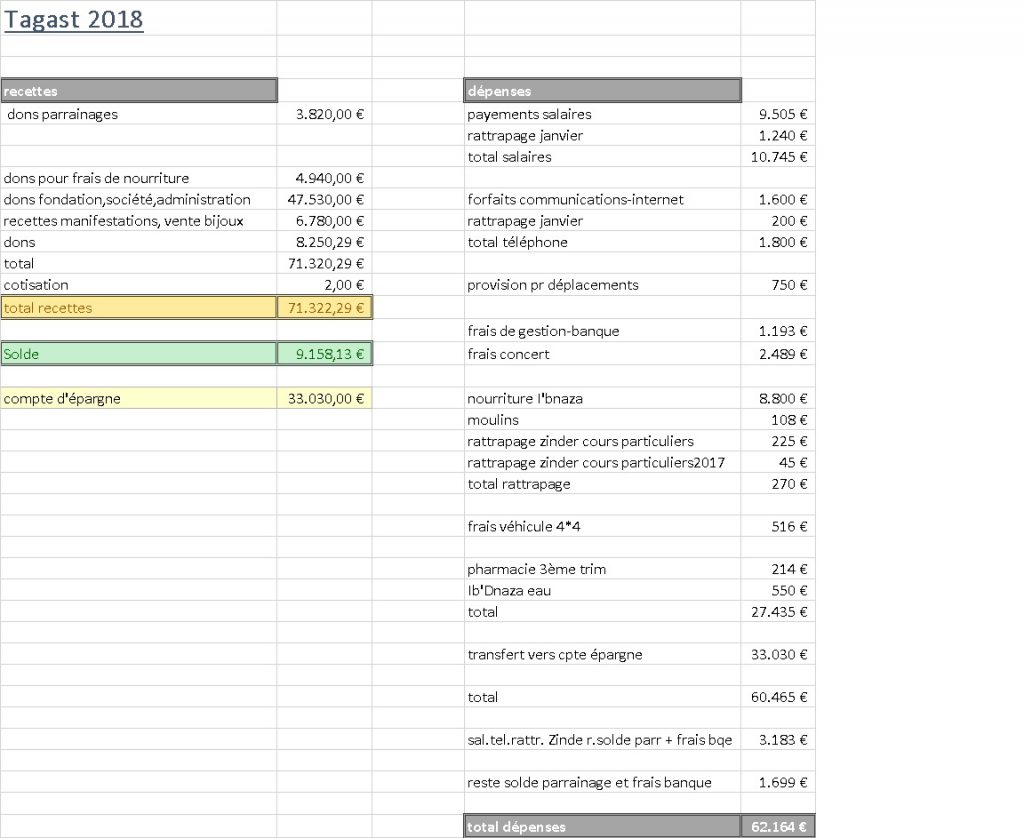Select the 750 € value
Screen dimensions: 1024x838
click(789, 285)
